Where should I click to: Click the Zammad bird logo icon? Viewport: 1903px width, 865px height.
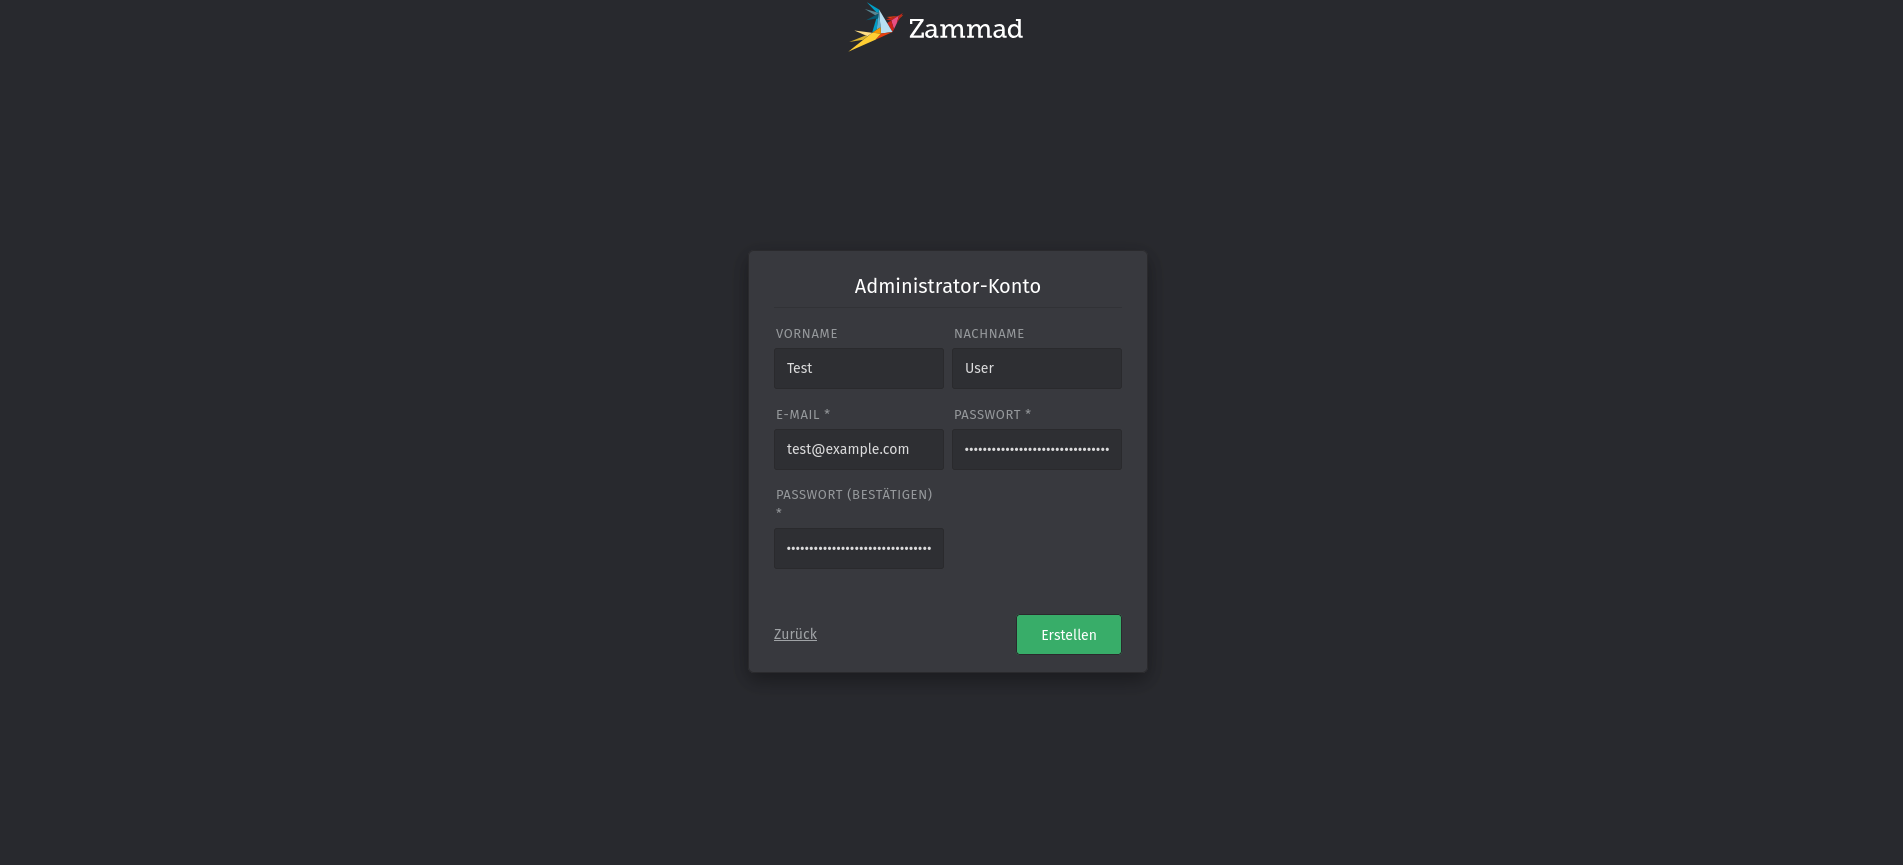[x=876, y=27]
